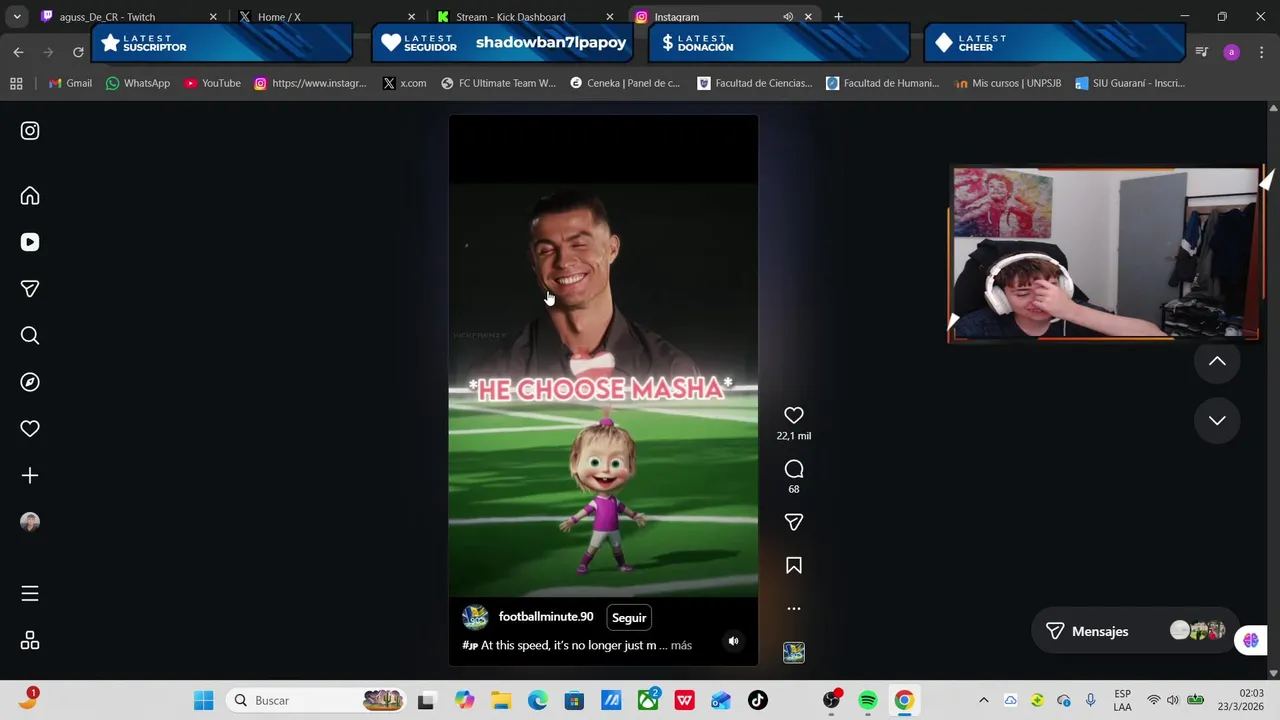Open the x.com bookmark
The width and height of the screenshot is (1280, 720).
[x=404, y=83]
